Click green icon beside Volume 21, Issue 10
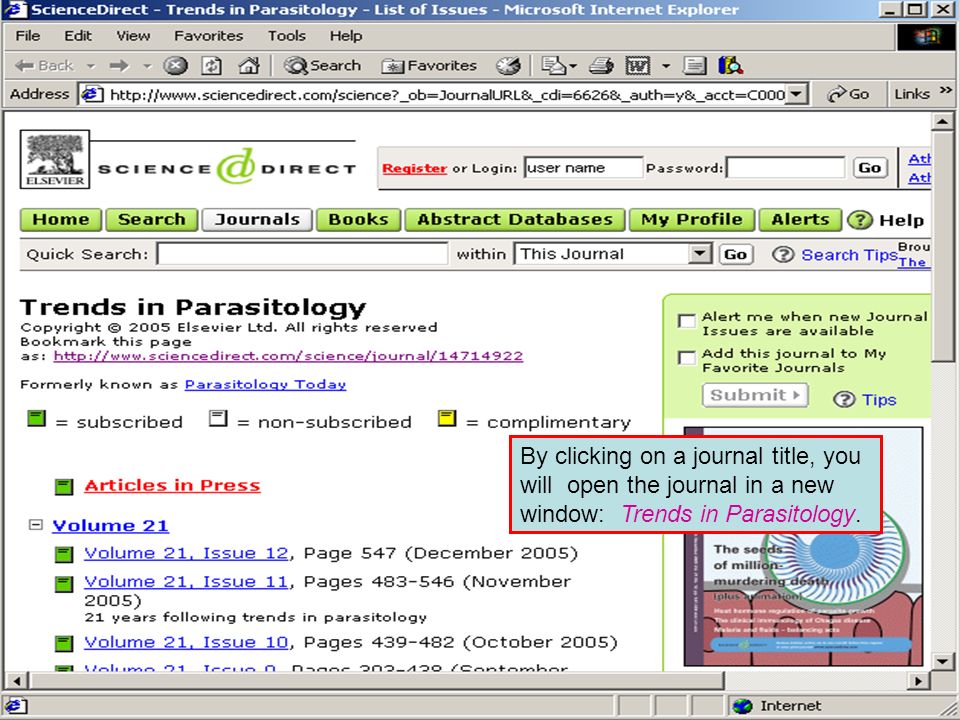 point(64,643)
